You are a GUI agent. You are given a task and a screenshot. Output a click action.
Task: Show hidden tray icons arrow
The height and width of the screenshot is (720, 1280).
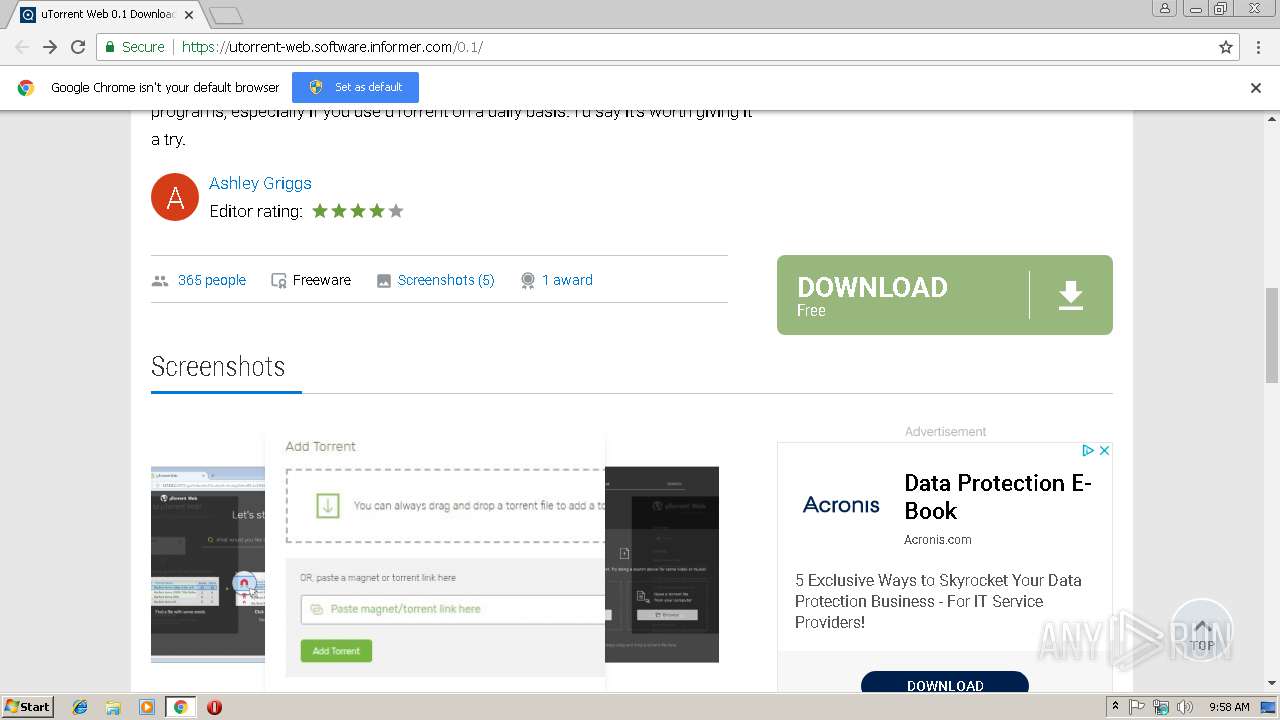(x=1115, y=707)
